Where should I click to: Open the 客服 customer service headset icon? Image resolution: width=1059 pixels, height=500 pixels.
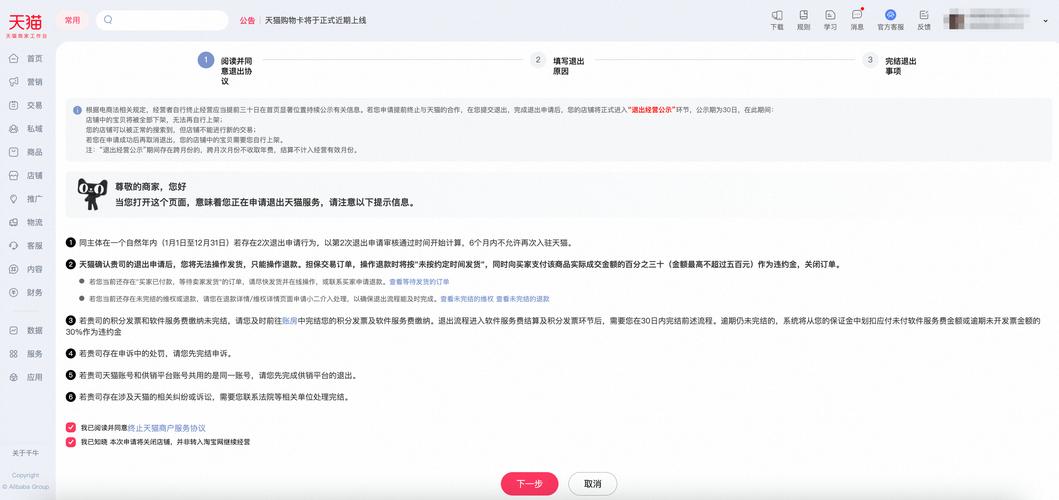coord(14,246)
